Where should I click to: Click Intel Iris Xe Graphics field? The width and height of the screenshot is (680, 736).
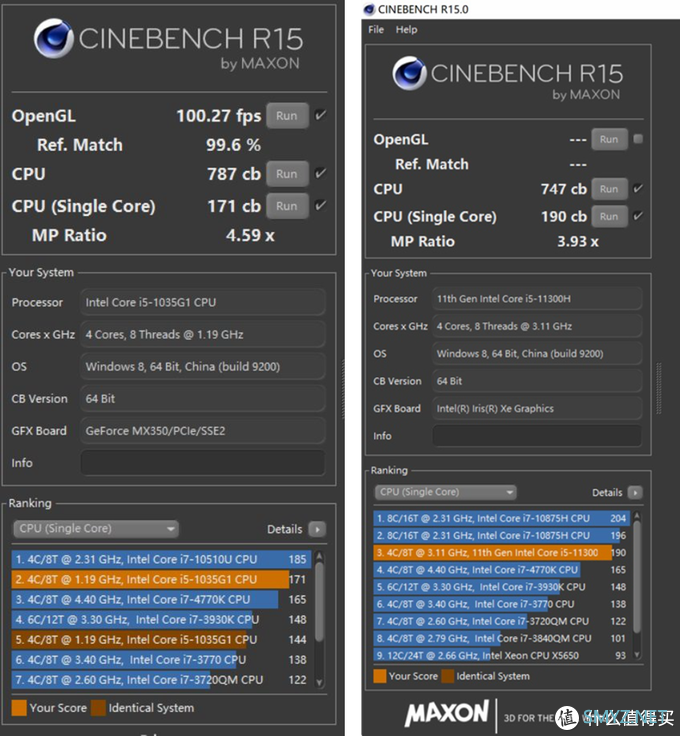click(537, 408)
